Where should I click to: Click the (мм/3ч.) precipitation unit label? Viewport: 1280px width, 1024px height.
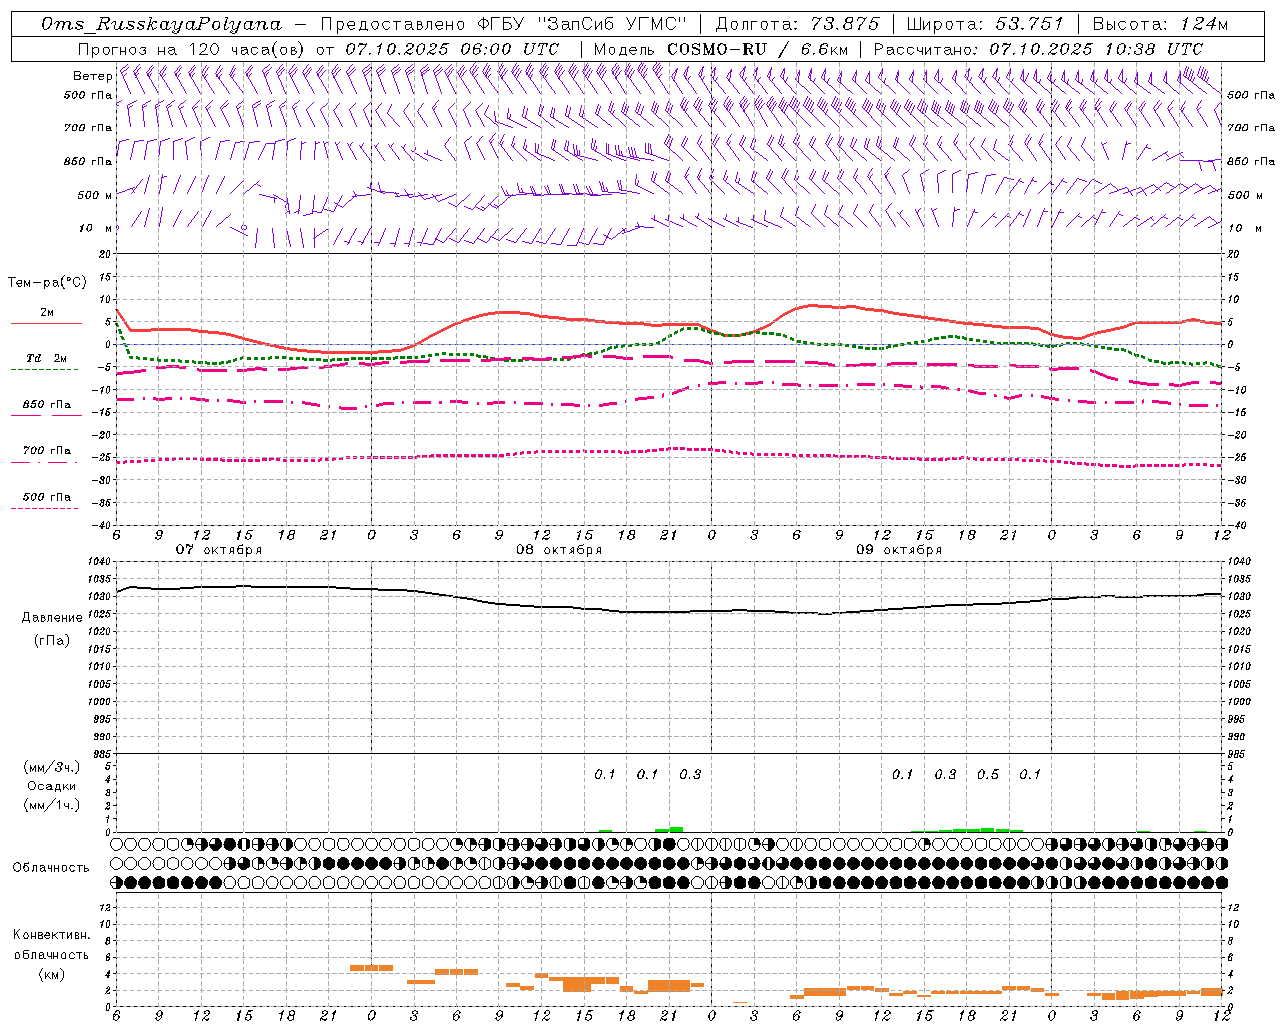tap(52, 767)
